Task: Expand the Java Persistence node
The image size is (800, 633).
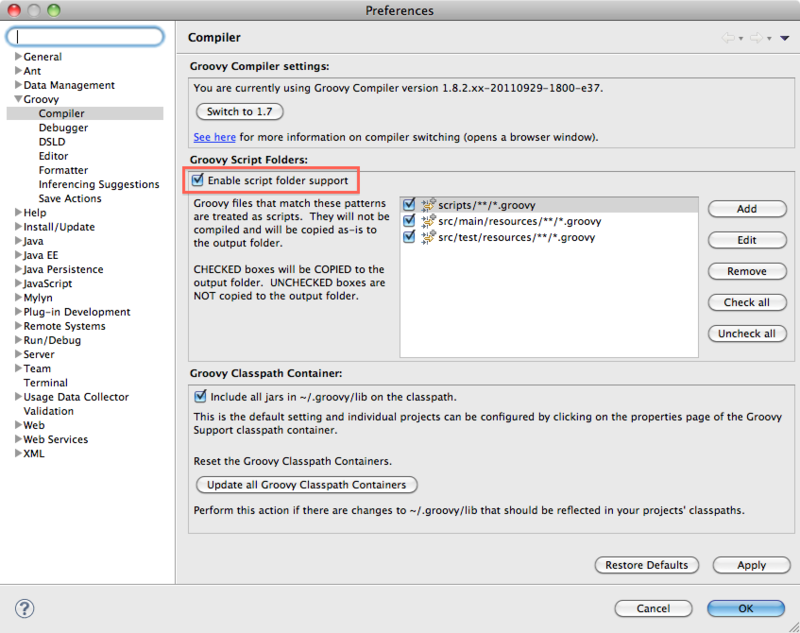Action: pos(18,269)
